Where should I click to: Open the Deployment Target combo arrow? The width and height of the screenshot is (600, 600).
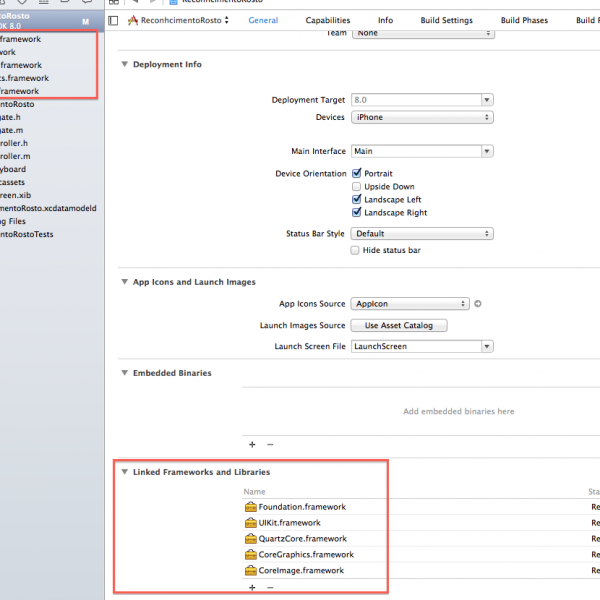pyautogui.click(x=487, y=100)
